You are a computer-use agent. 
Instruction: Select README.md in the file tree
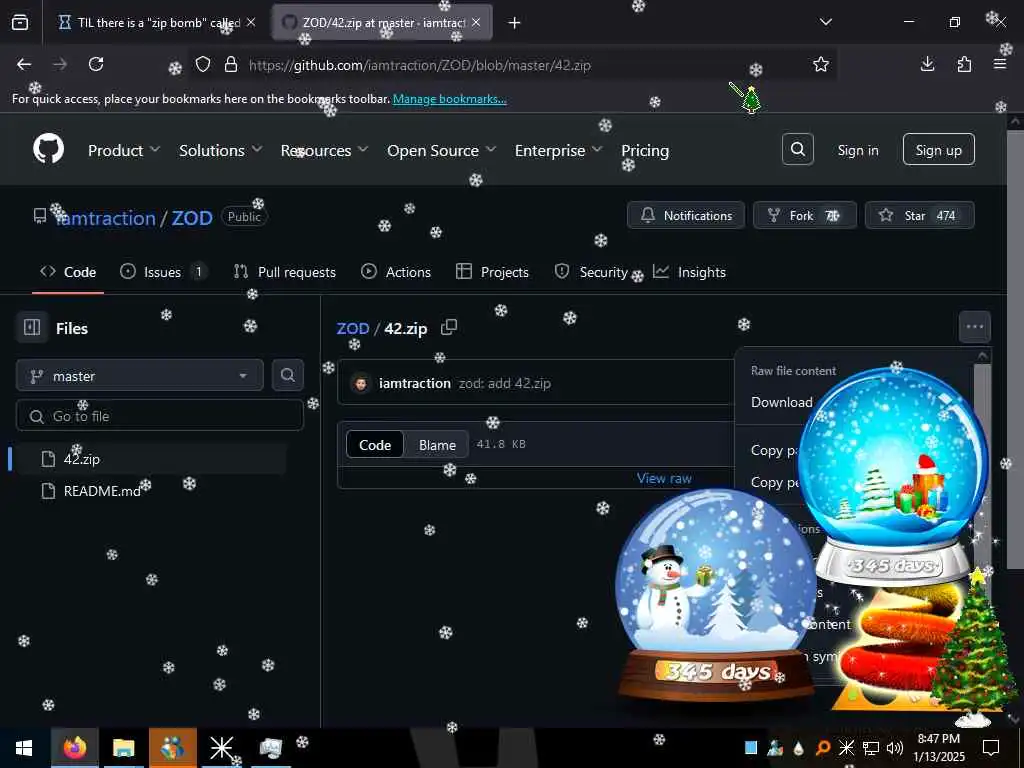click(150, 491)
